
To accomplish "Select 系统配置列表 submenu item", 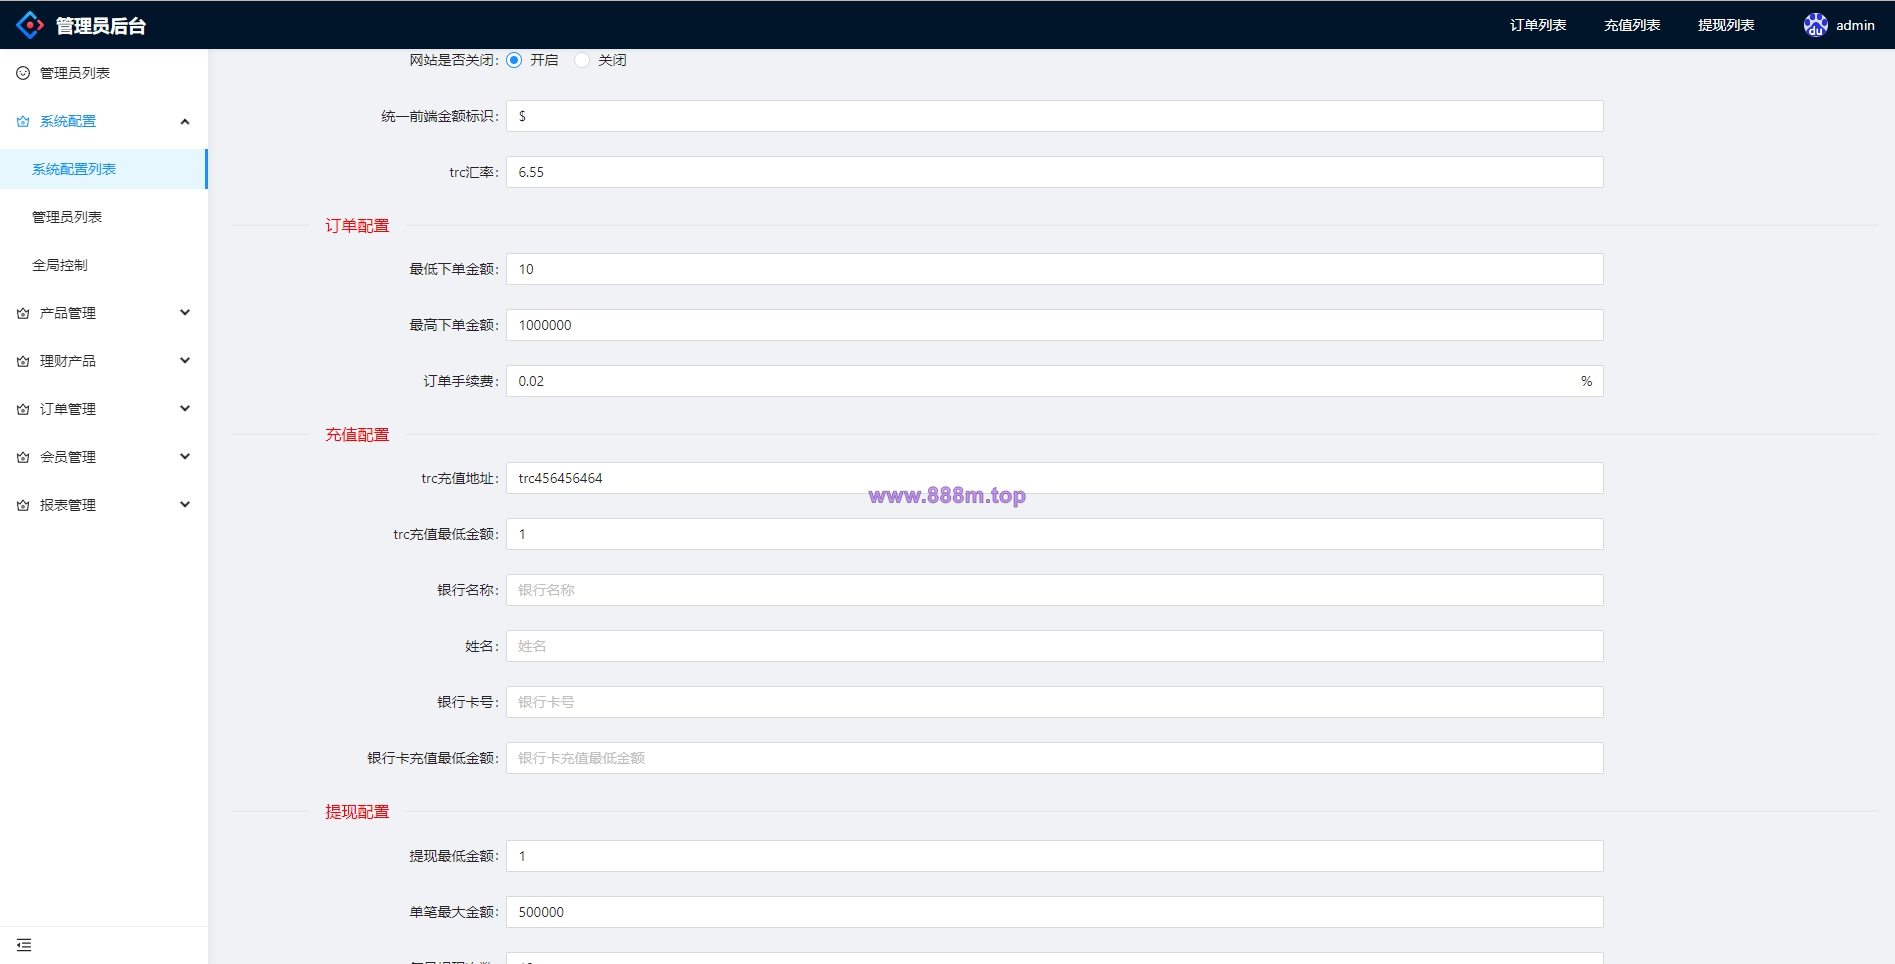I will coord(104,169).
